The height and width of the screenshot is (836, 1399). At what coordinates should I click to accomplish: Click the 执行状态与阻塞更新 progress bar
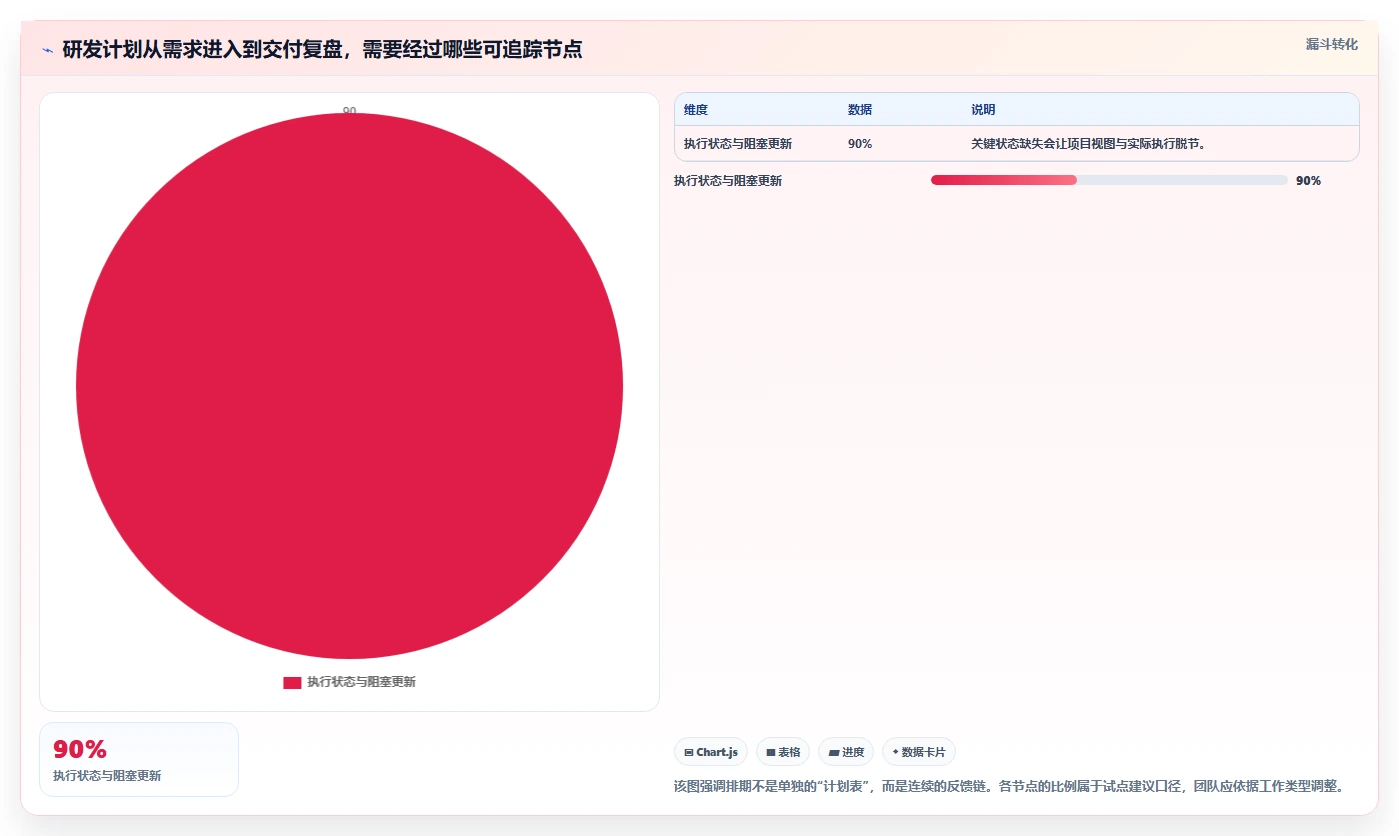pyautogui.click(x=1109, y=180)
